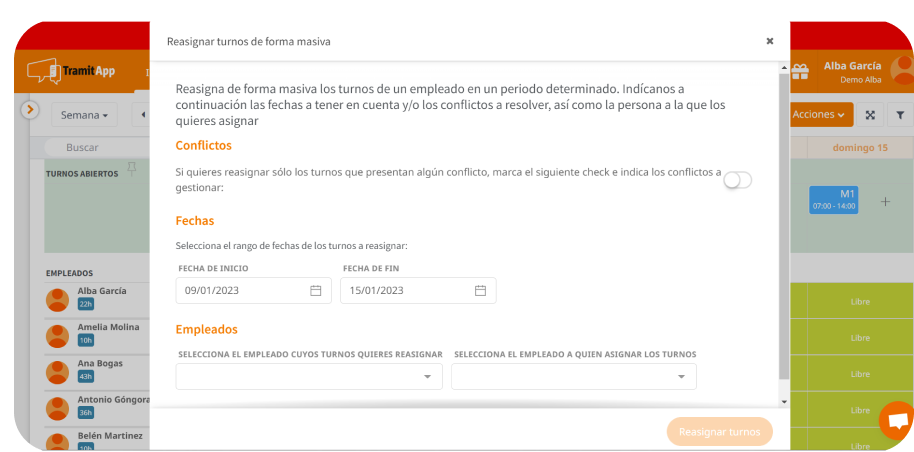Open the Acciones menu
Viewport: 914px width, 452px height.
[x=819, y=115]
